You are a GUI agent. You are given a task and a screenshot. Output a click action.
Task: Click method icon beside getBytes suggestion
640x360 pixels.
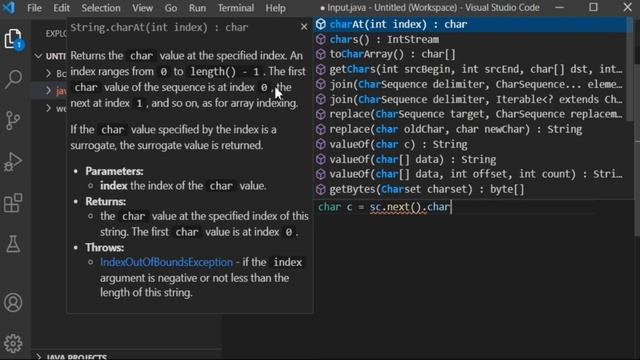coord(321,189)
